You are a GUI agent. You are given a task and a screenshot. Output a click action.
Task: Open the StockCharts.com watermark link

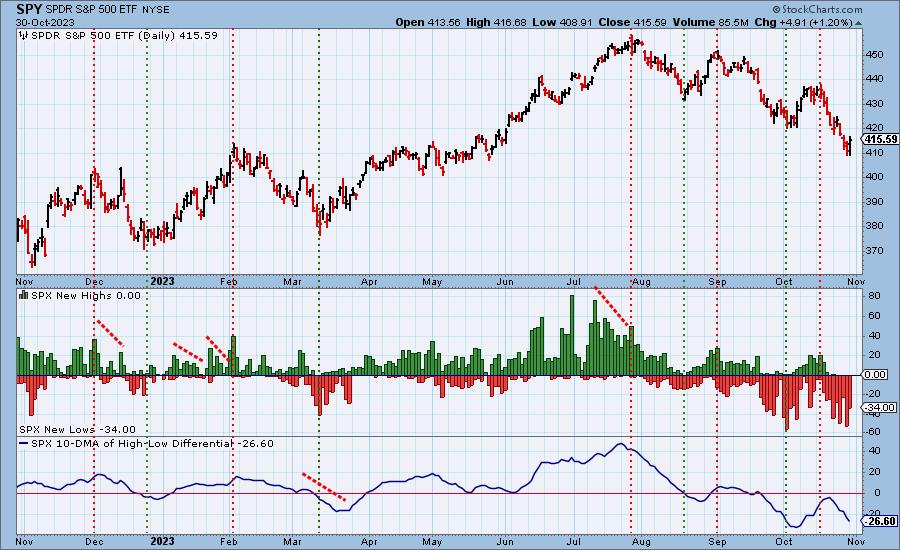pos(817,9)
